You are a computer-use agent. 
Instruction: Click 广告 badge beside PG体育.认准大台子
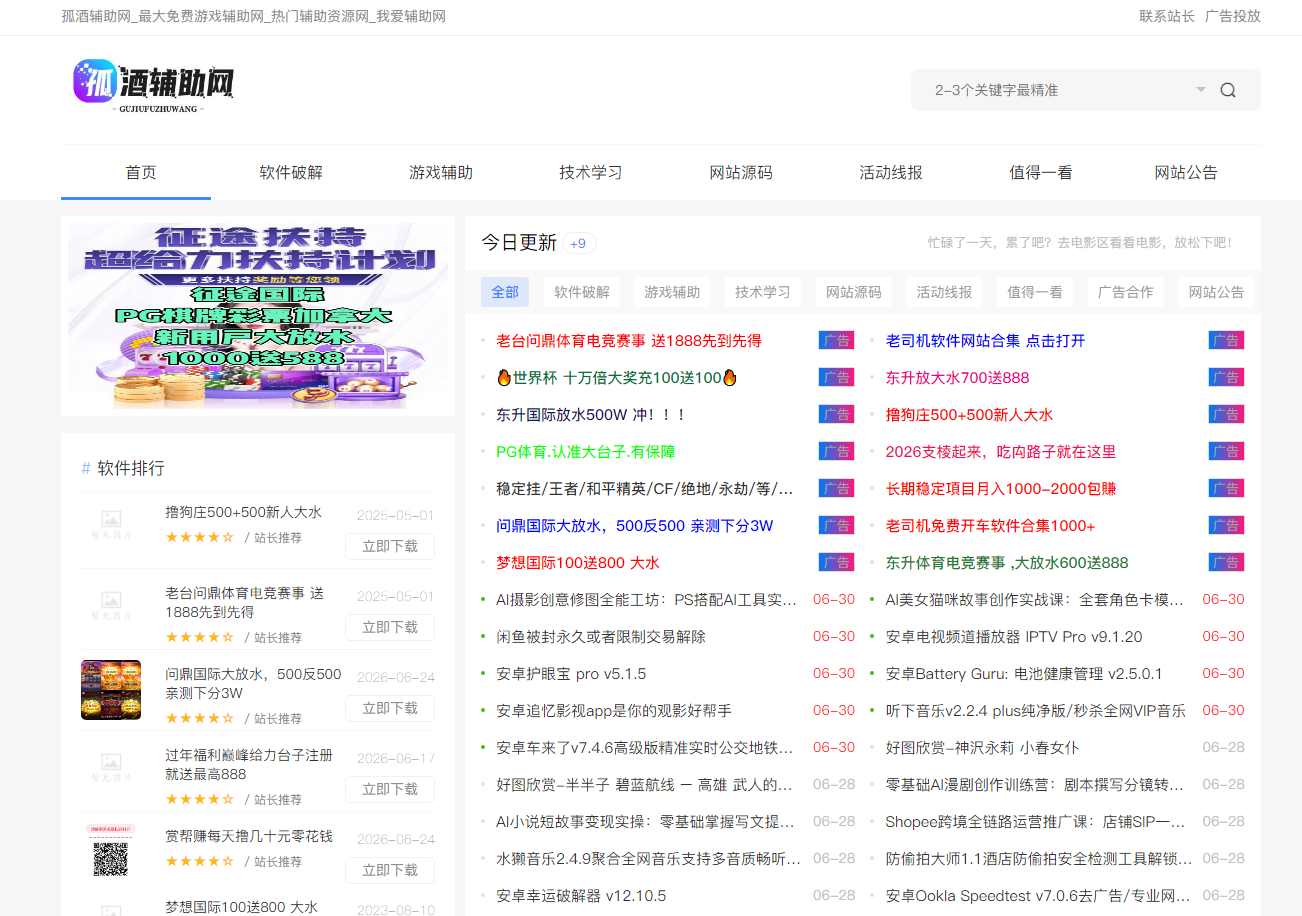836,451
